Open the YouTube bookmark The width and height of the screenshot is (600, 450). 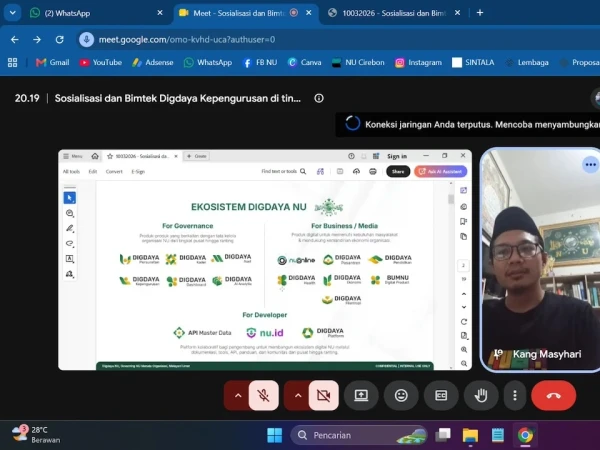point(101,62)
